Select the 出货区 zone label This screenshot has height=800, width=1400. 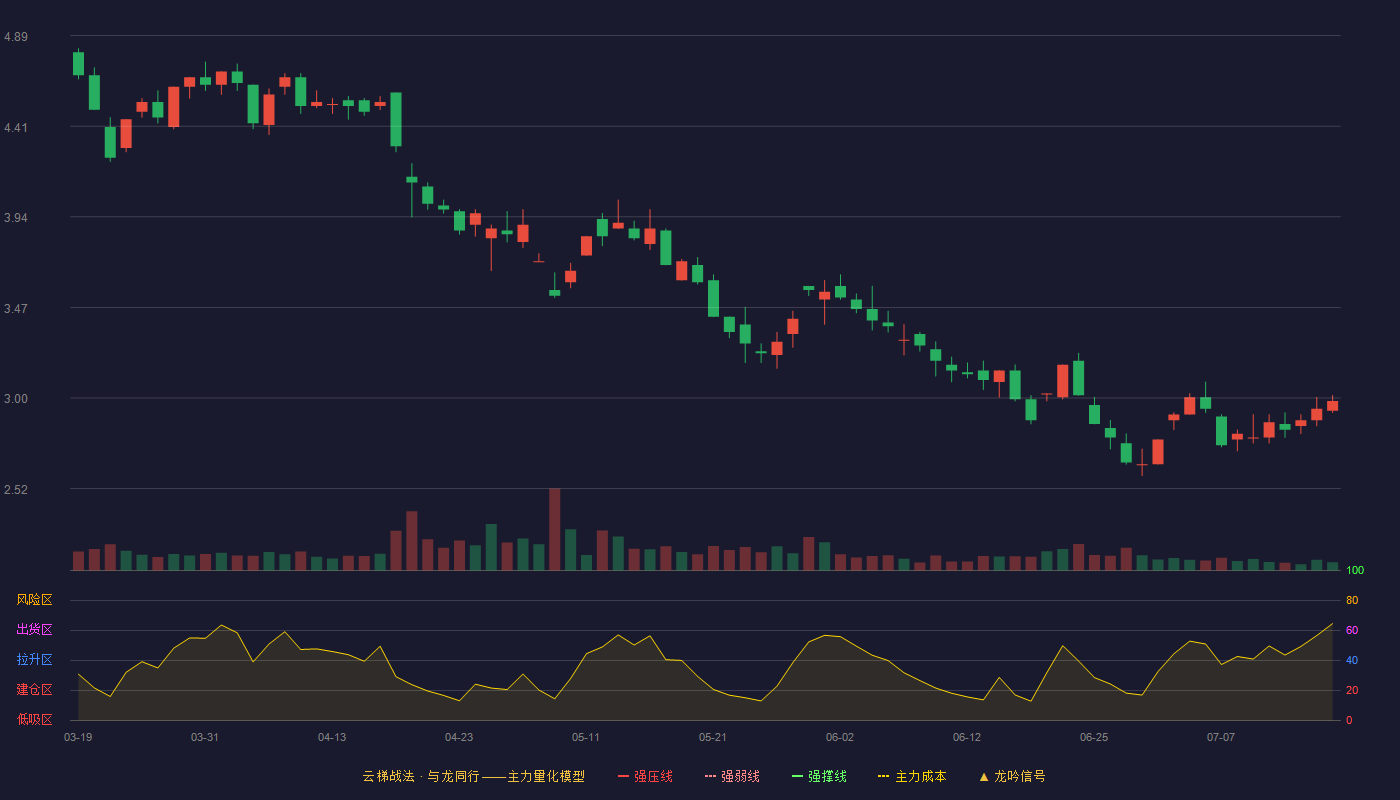pyautogui.click(x=34, y=630)
